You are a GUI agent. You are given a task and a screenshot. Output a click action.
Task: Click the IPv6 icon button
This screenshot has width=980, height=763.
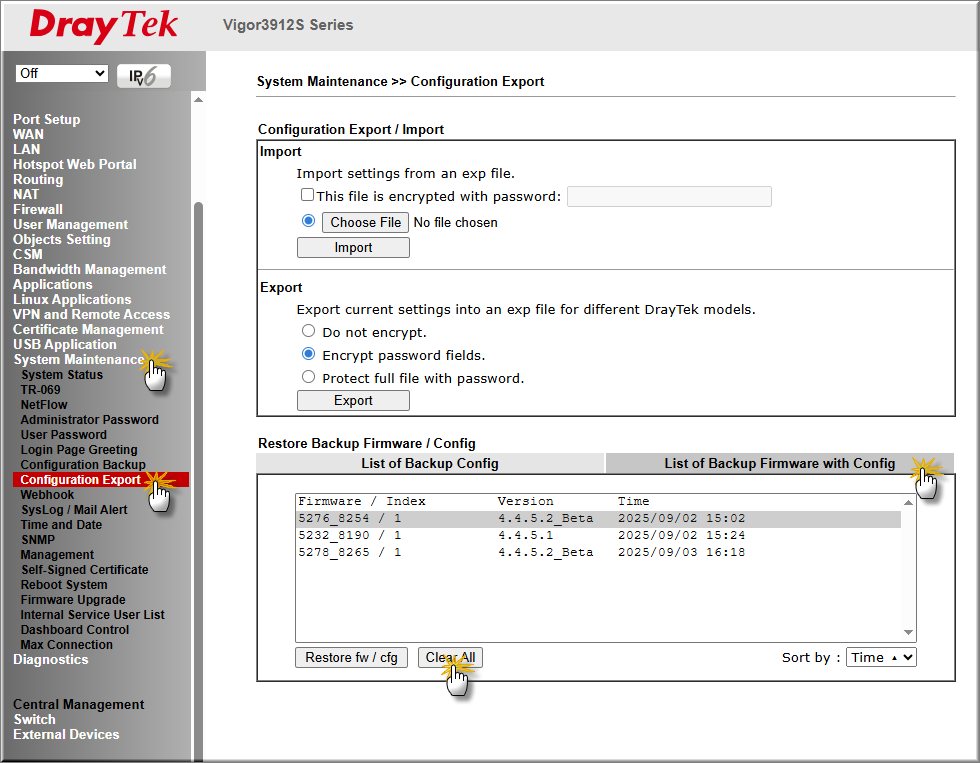click(x=144, y=76)
